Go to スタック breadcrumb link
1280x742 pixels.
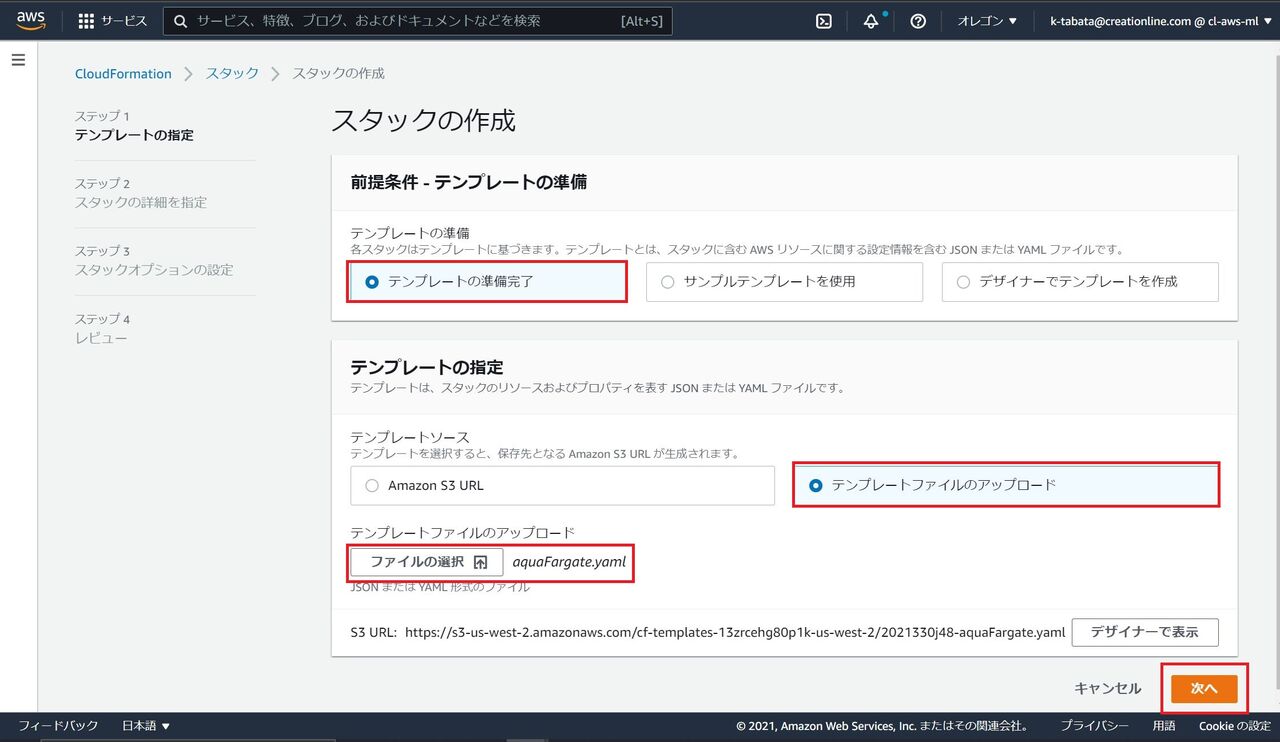tap(232, 73)
